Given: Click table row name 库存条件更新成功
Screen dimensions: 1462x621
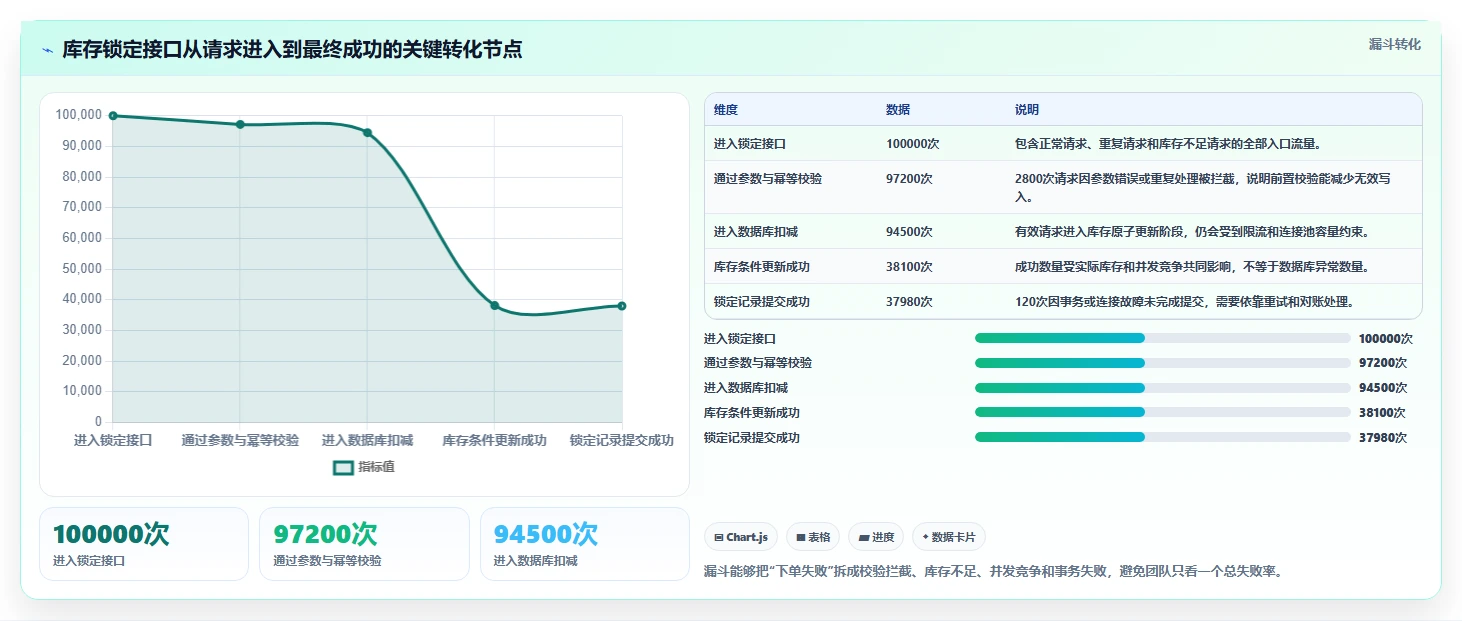Looking at the screenshot, I should (762, 267).
